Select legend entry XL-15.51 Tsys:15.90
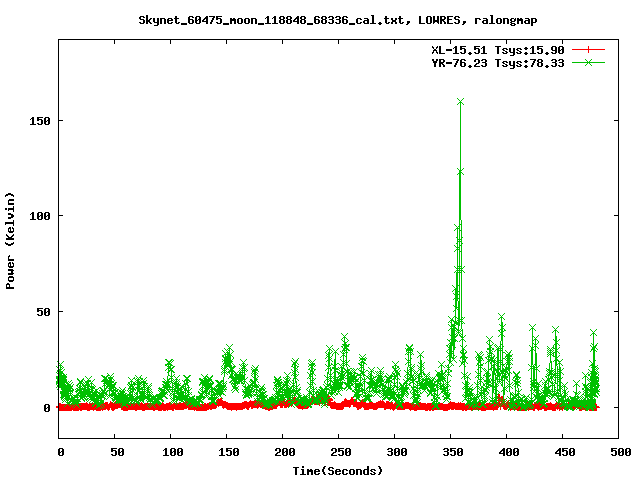The image size is (640, 480). pyautogui.click(x=498, y=50)
